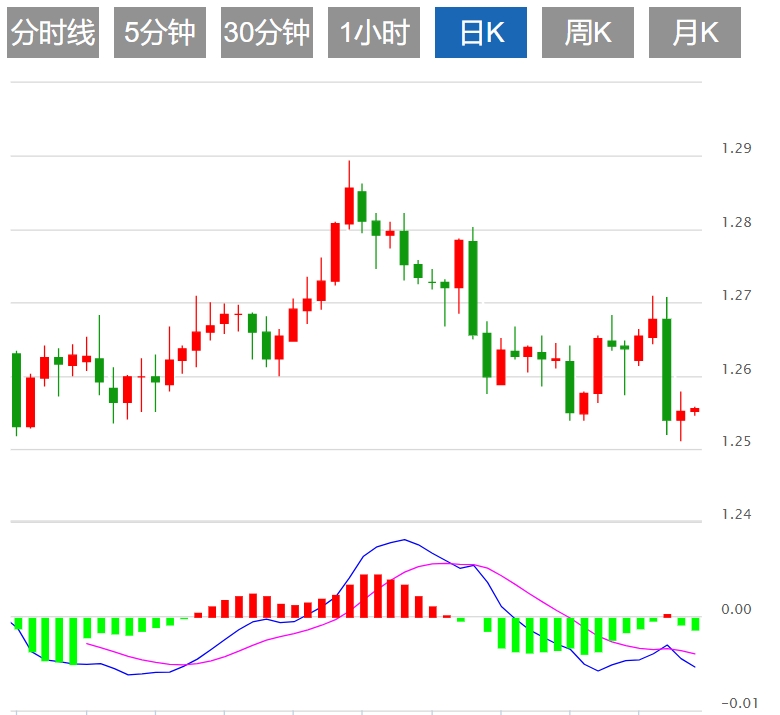Click the -0.01 MACD axis label

pyautogui.click(x=739, y=703)
